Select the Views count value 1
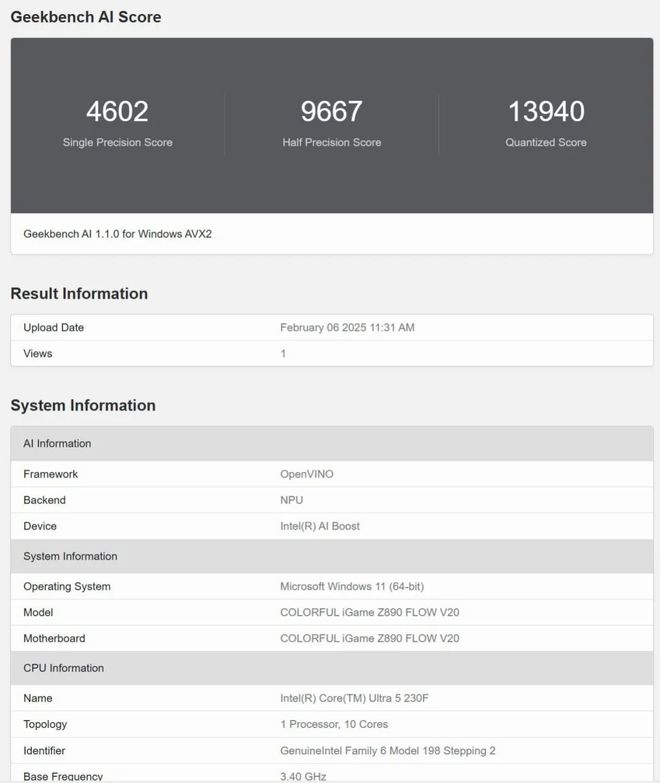 tap(283, 354)
